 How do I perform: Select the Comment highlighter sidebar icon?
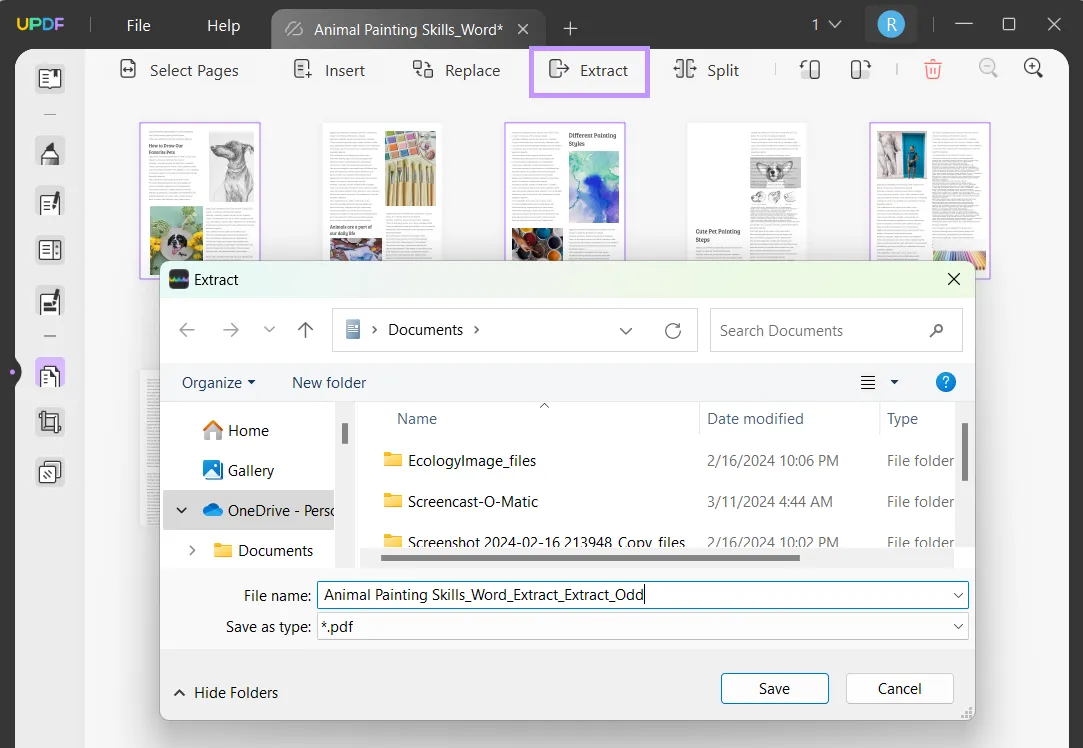coord(50,152)
